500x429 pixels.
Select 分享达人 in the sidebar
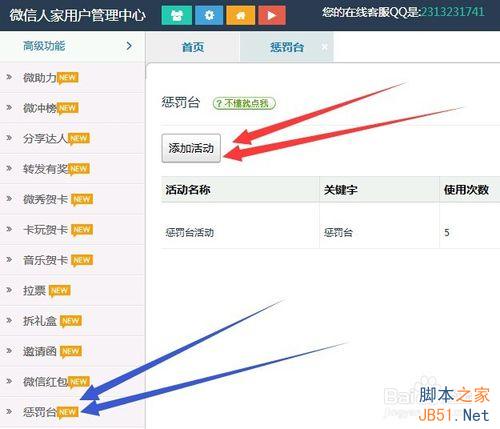(72, 138)
